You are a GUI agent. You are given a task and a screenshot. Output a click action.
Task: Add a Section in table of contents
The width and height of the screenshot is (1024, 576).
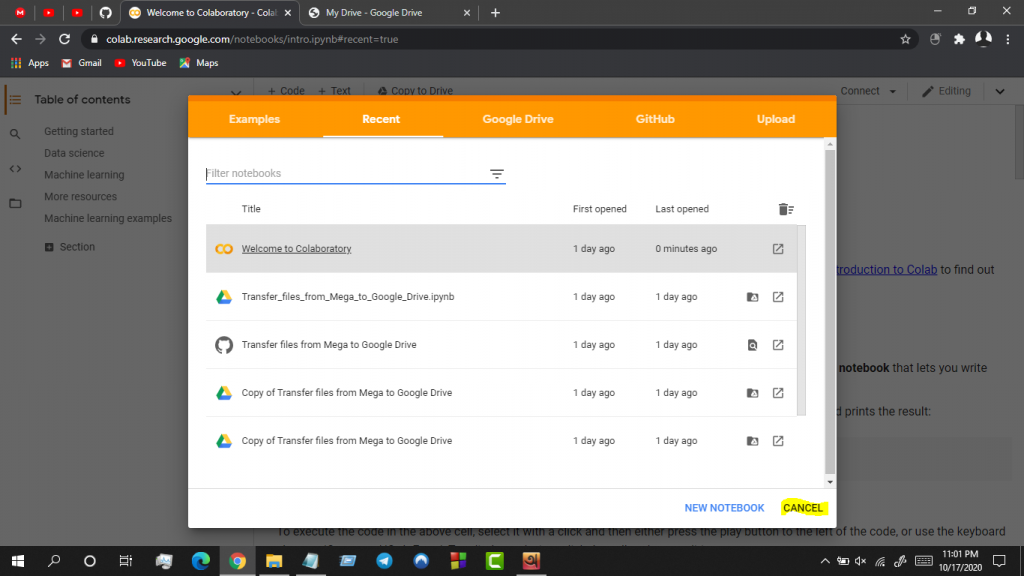[69, 247]
